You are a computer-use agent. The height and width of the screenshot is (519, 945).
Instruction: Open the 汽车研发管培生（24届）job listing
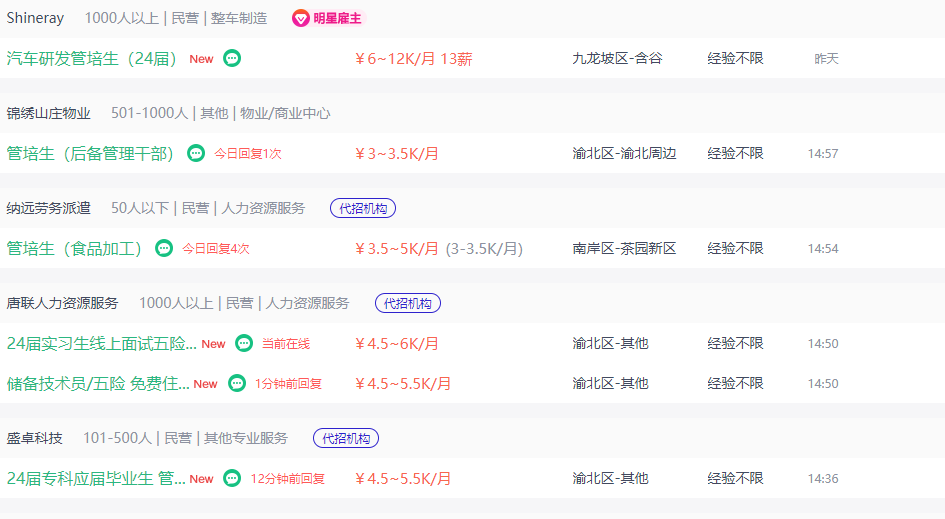tap(92, 58)
